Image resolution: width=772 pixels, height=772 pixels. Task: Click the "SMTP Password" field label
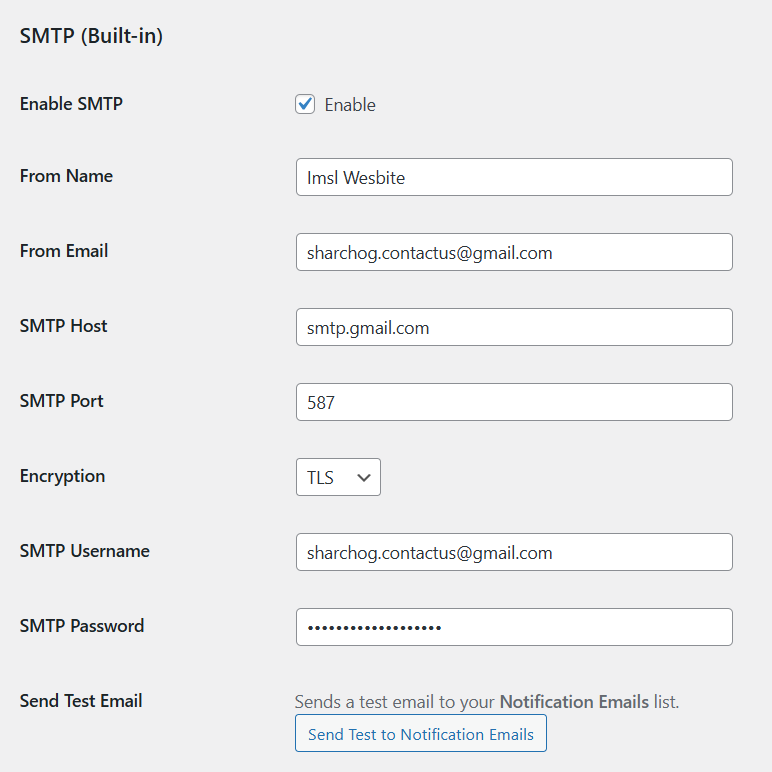pyautogui.click(x=82, y=626)
